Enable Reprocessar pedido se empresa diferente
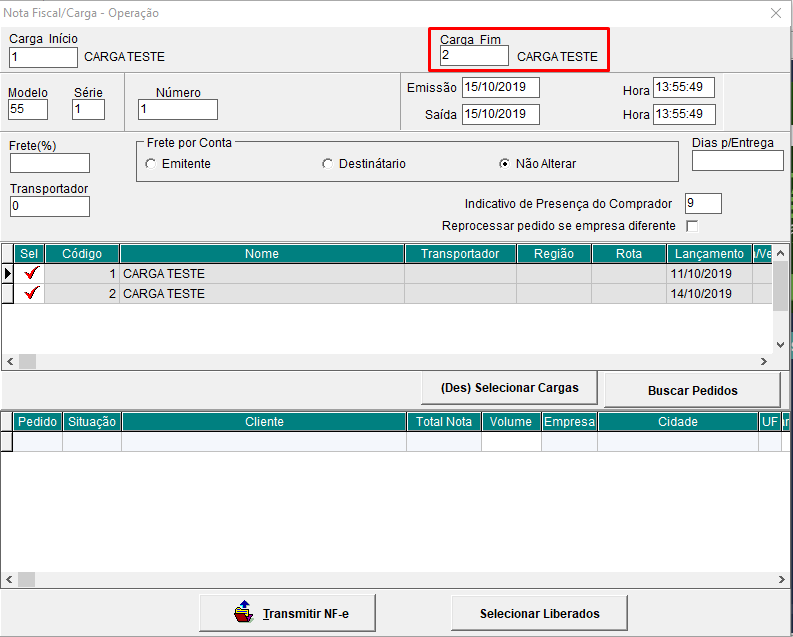 point(692,226)
